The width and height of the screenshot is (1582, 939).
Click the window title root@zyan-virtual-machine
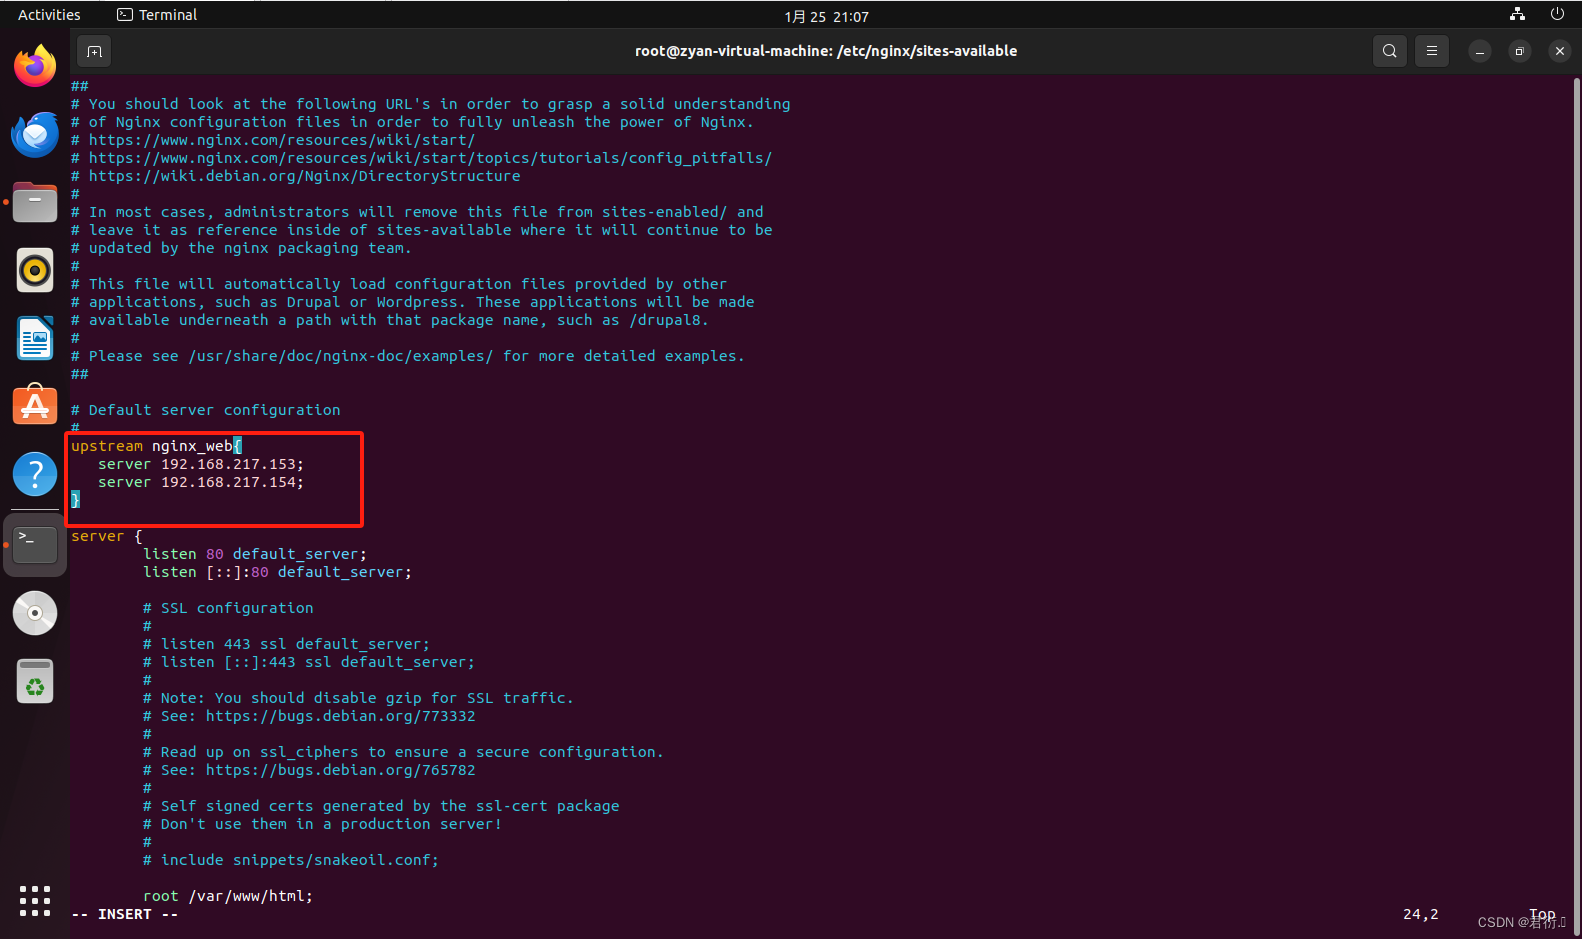point(826,51)
